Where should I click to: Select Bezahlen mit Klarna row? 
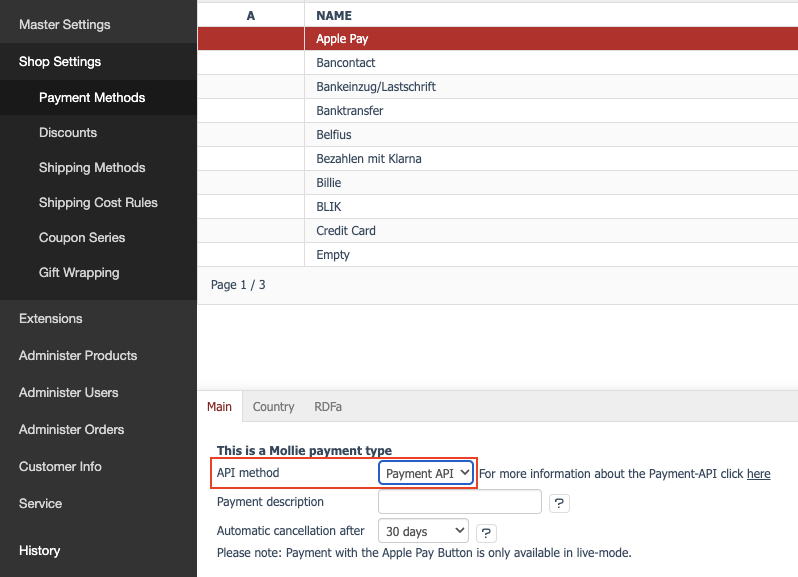click(x=498, y=159)
